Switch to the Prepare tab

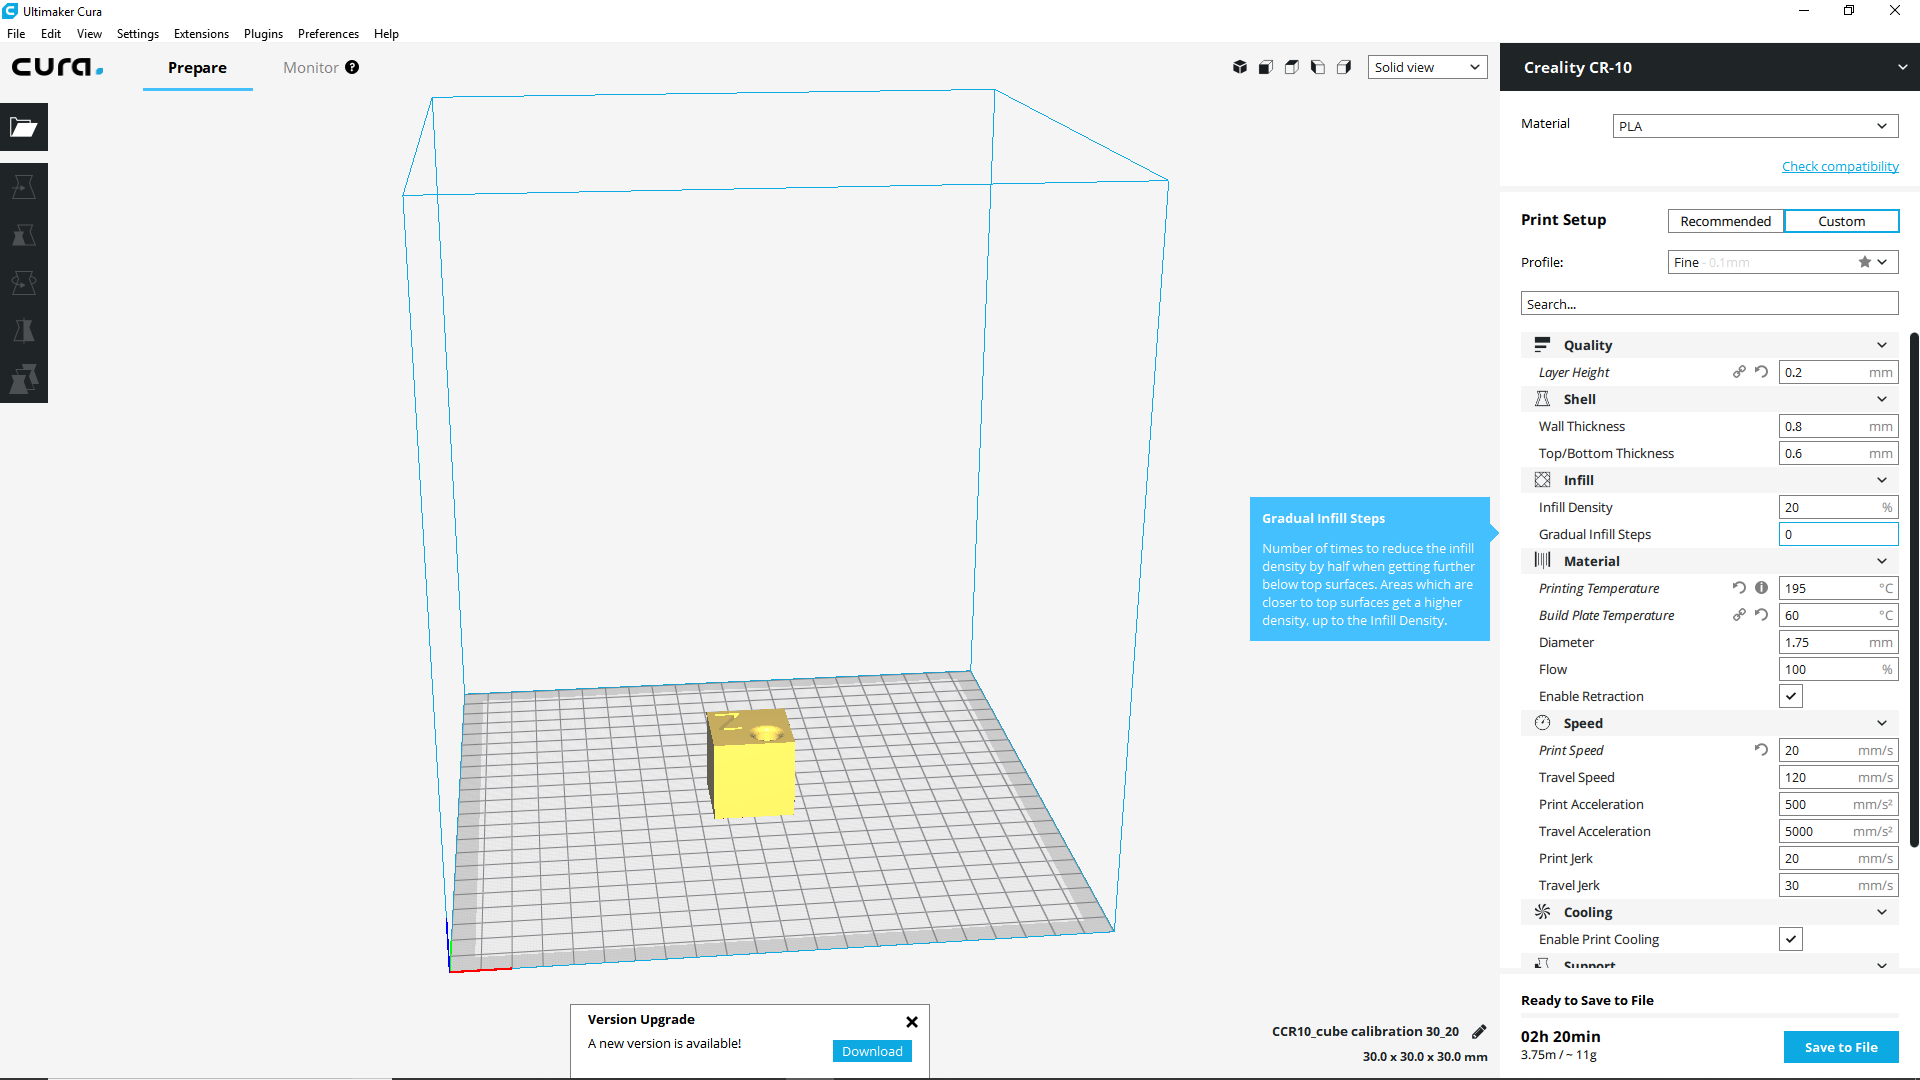point(197,67)
